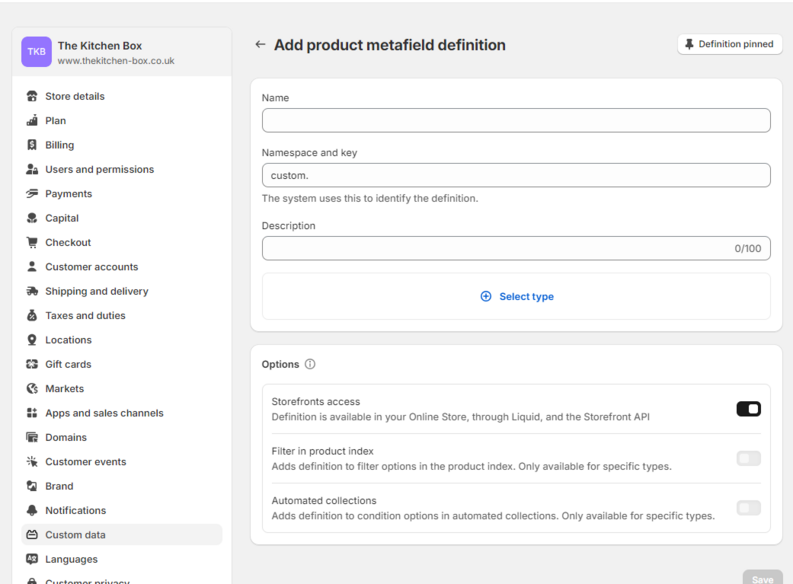
Task: Click the pin icon in Definition pinned
Action: pyautogui.click(x=689, y=44)
